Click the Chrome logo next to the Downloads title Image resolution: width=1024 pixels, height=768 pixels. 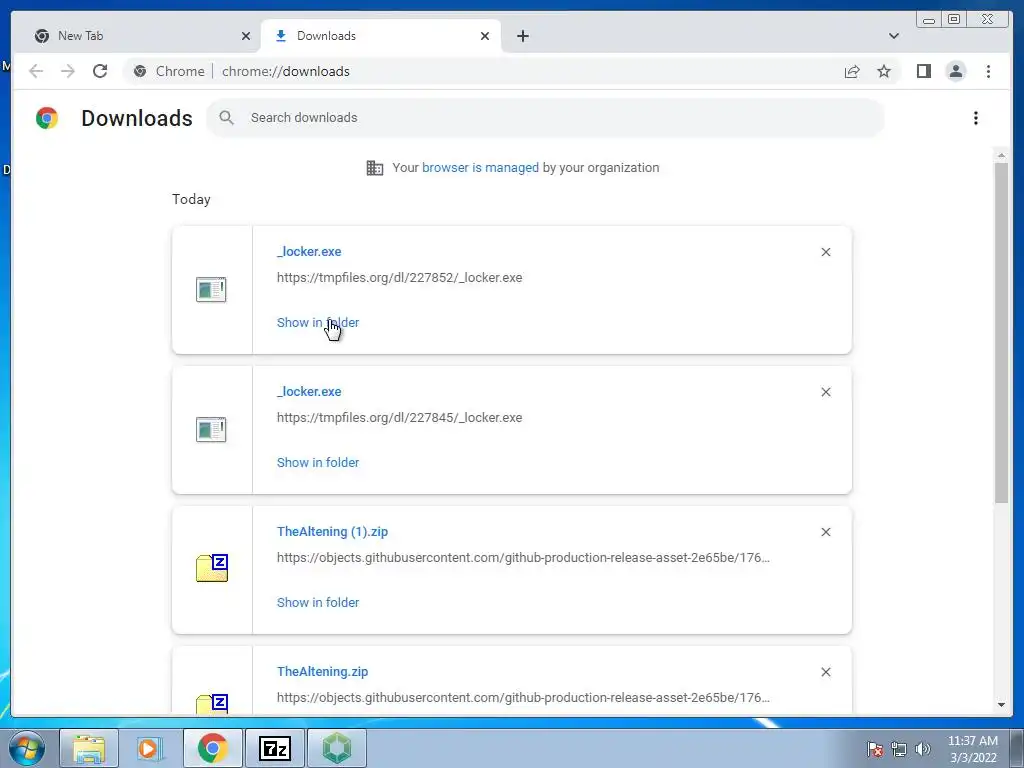[47, 118]
